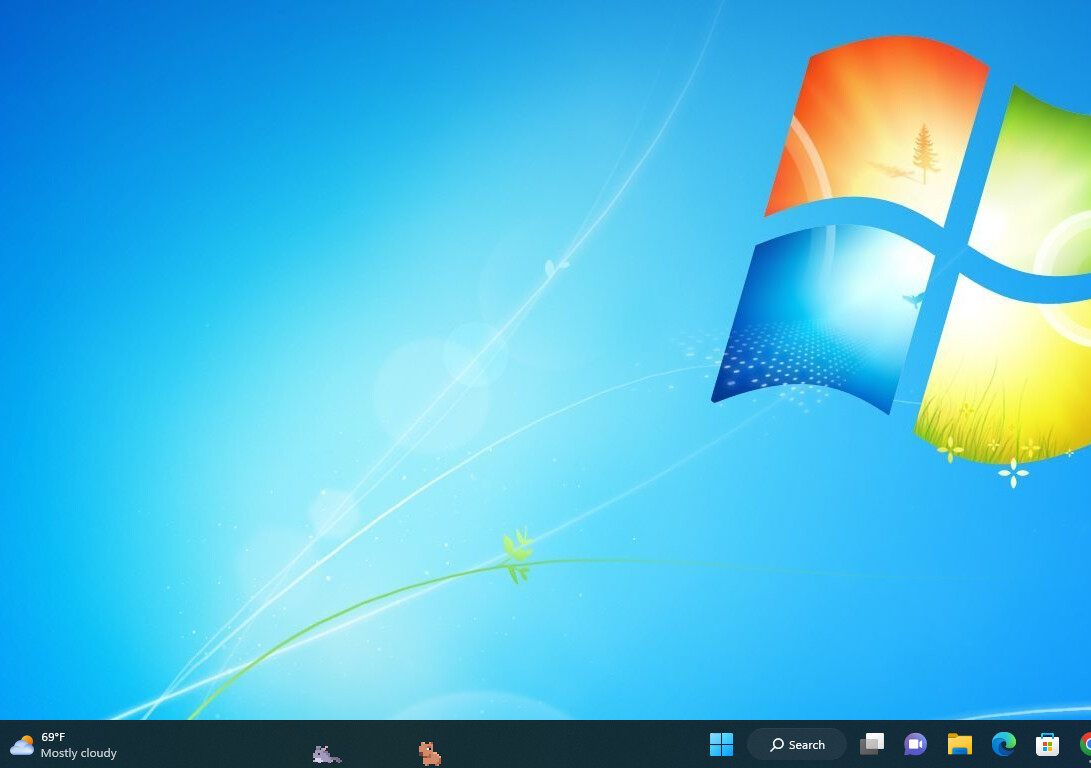Open Task View from the taskbar

click(x=872, y=744)
